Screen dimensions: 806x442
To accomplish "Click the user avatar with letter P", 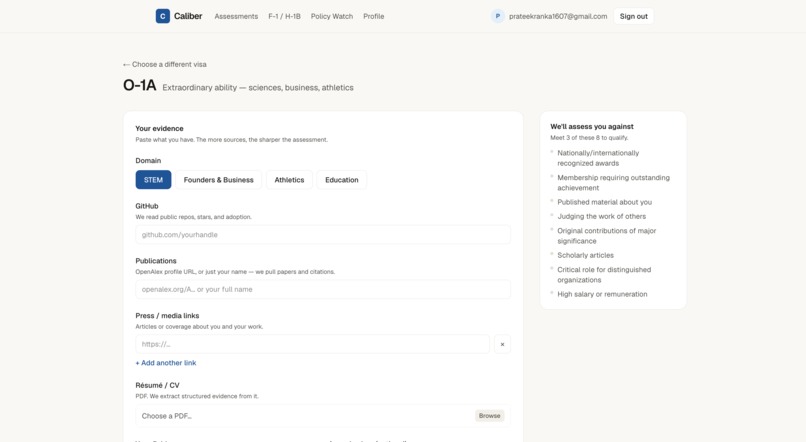I will coord(497,16).
